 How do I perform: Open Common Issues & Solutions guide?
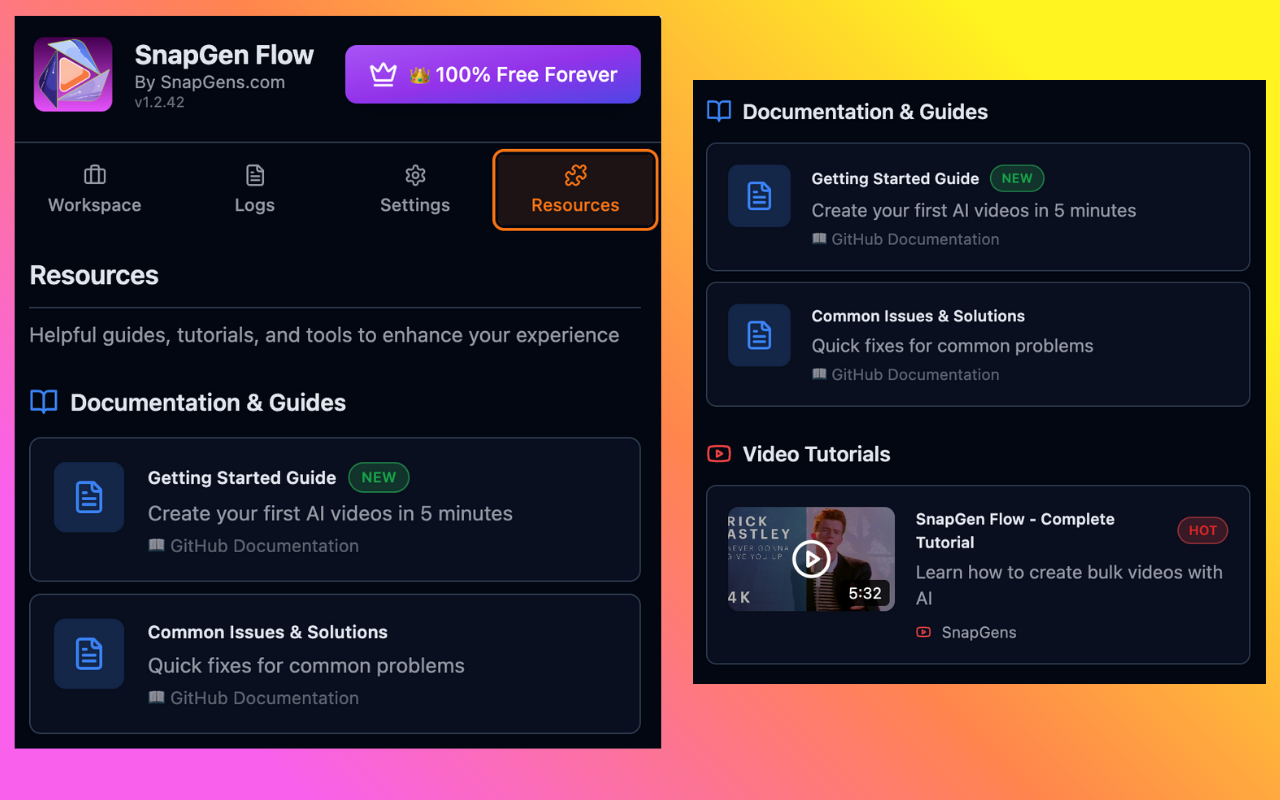pyautogui.click(x=334, y=664)
